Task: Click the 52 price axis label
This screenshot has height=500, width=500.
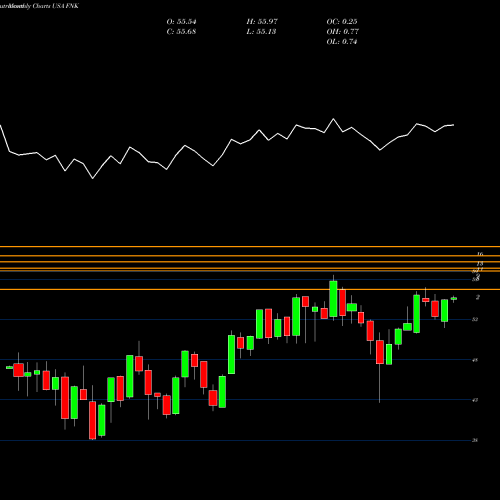Action: click(475, 319)
